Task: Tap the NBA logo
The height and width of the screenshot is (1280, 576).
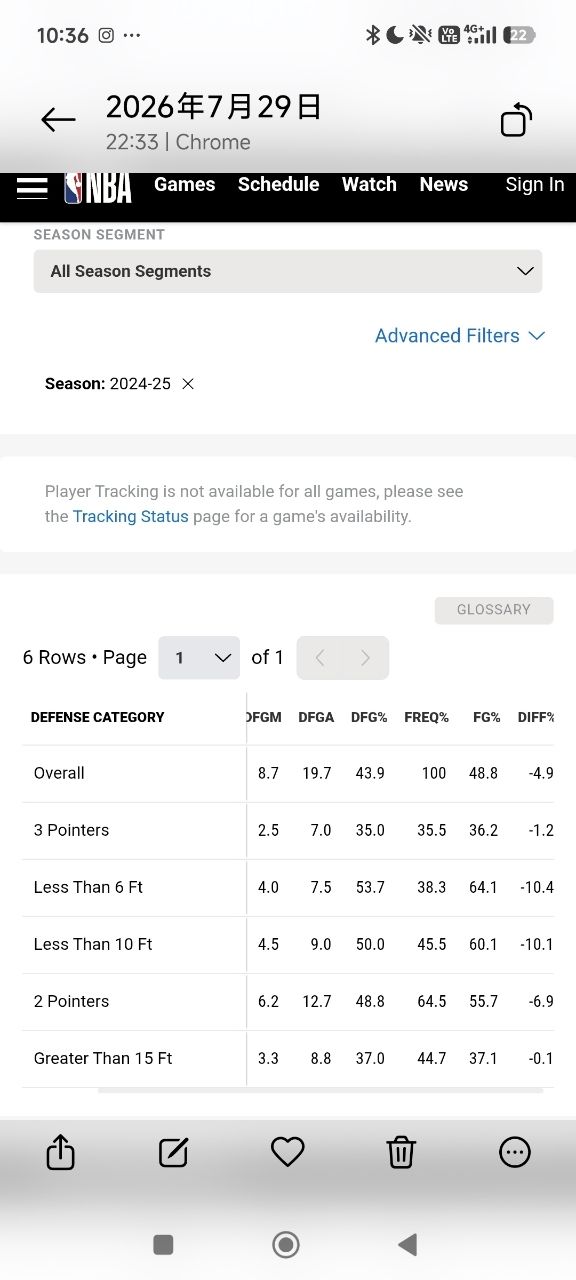Action: tap(98, 186)
